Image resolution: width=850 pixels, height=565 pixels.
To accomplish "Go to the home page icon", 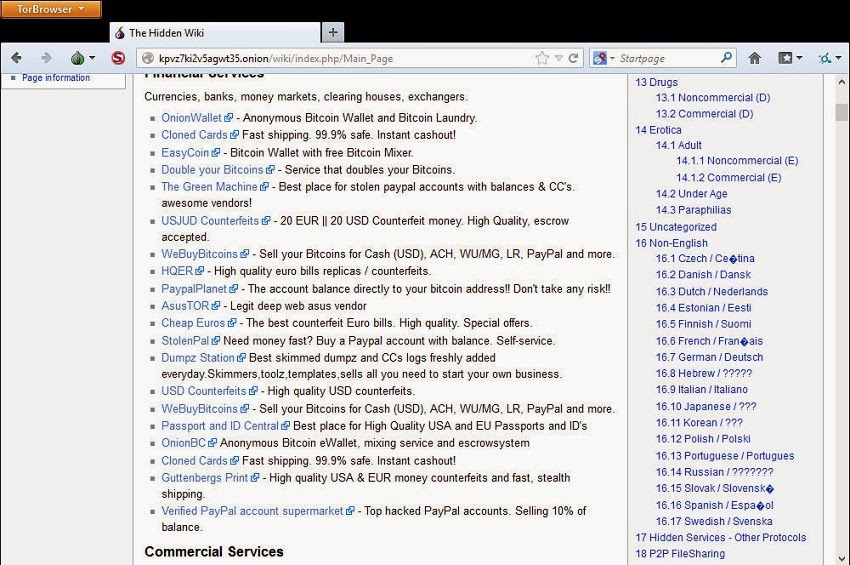I will (x=755, y=58).
